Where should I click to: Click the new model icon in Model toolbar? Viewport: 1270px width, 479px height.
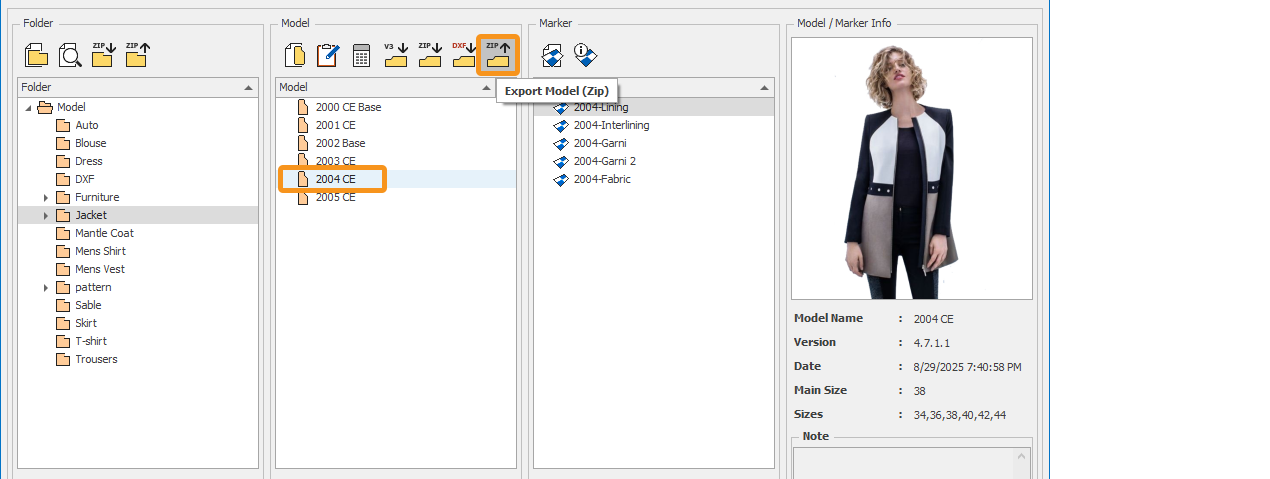click(294, 55)
